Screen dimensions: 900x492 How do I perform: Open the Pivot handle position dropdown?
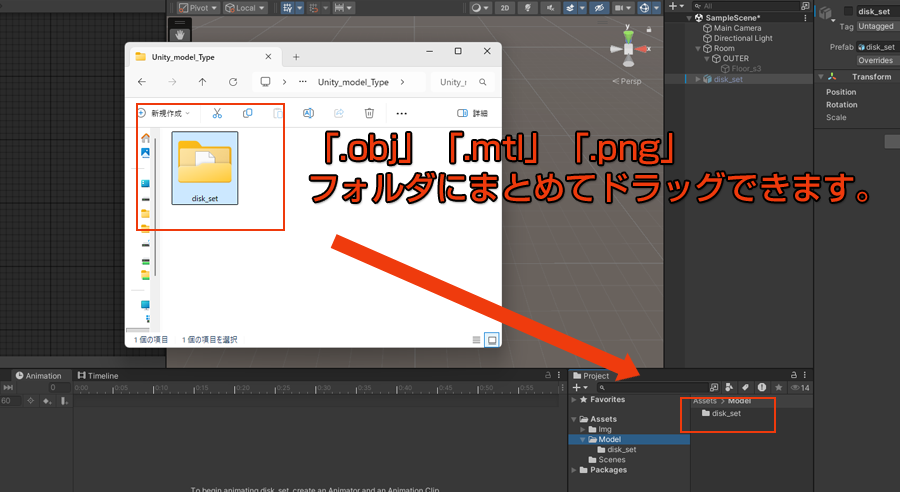click(x=197, y=8)
